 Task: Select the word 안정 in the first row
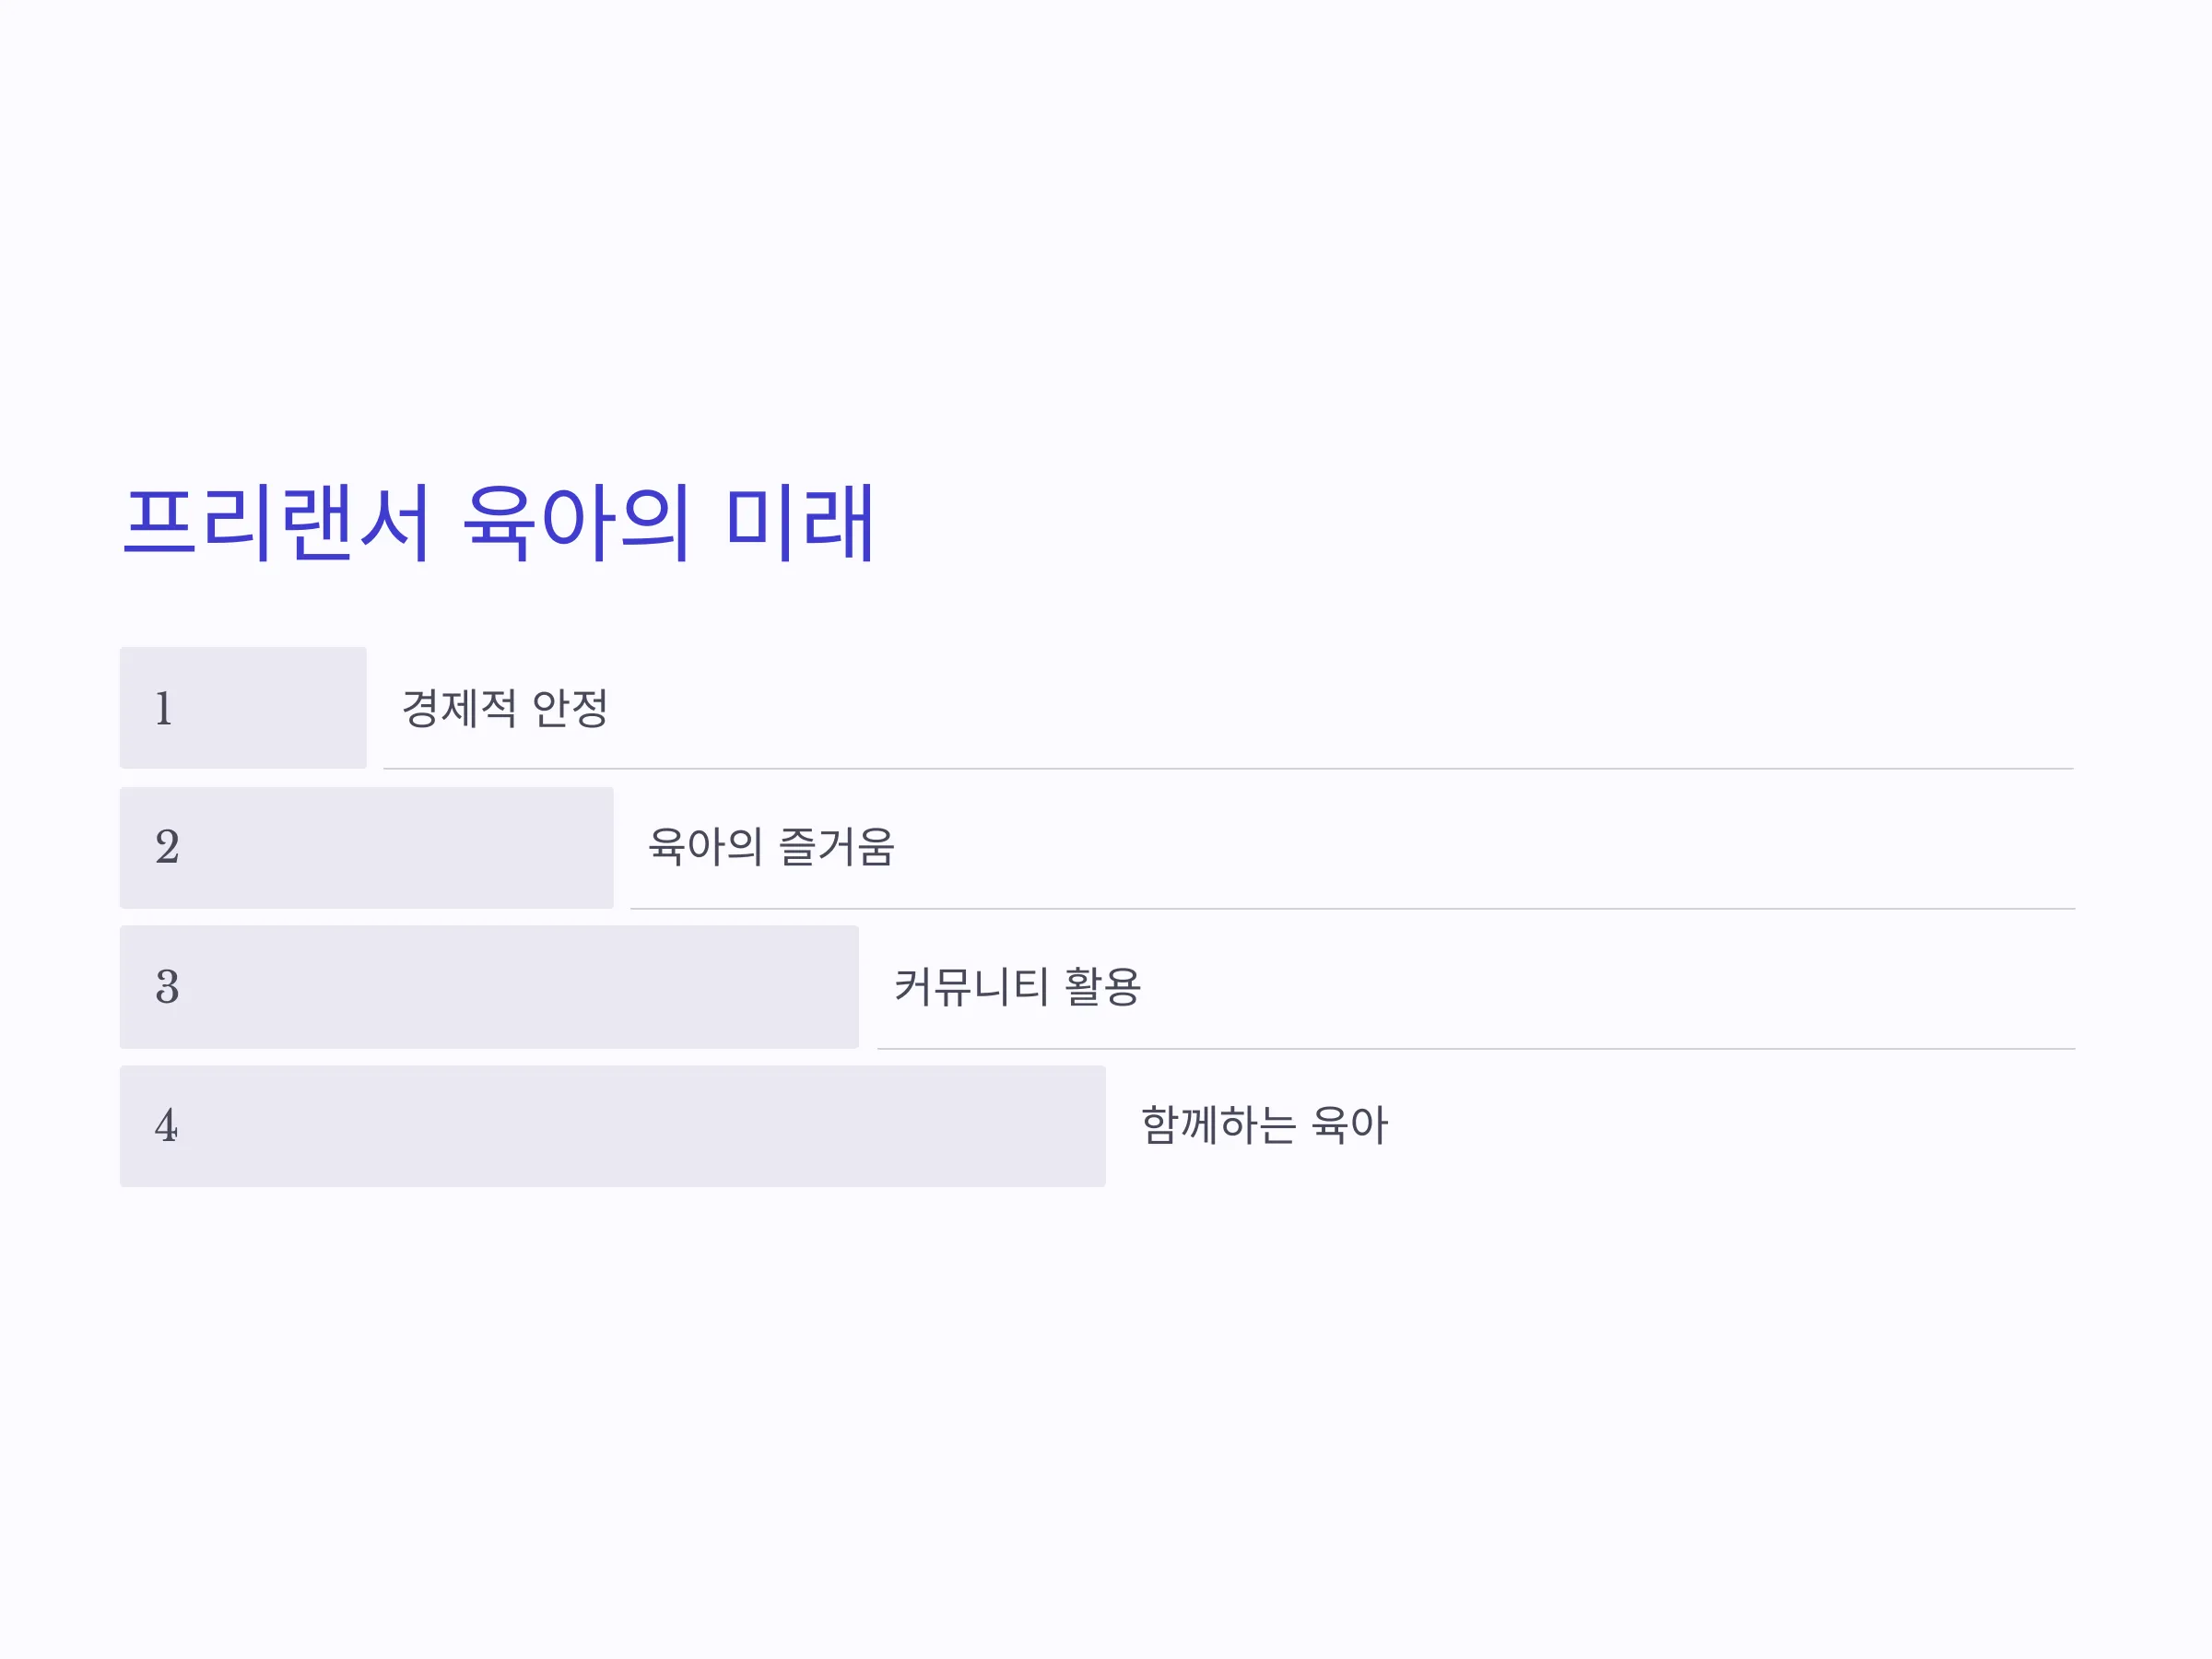pos(570,708)
